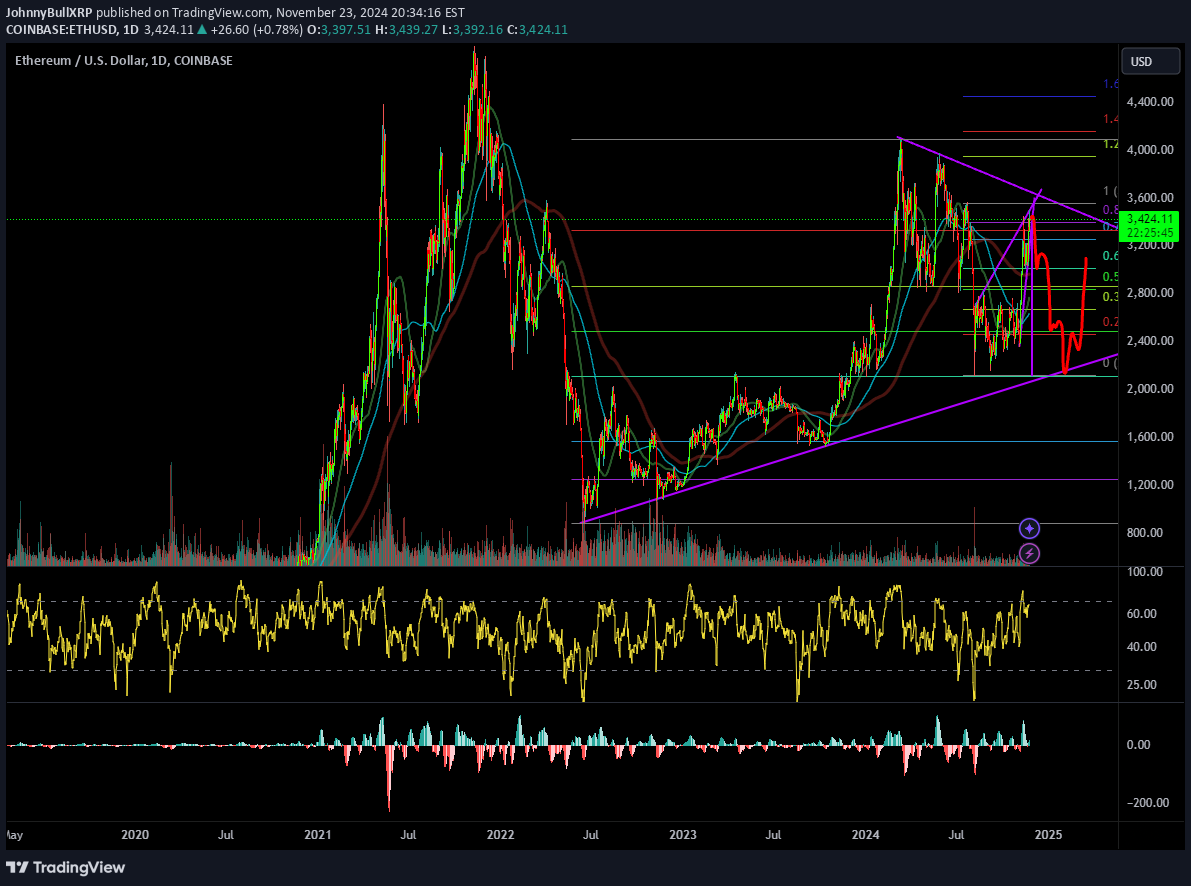This screenshot has height=886, width=1191.
Task: Click the JohnnyBullXRP author name
Action: (x=49, y=12)
